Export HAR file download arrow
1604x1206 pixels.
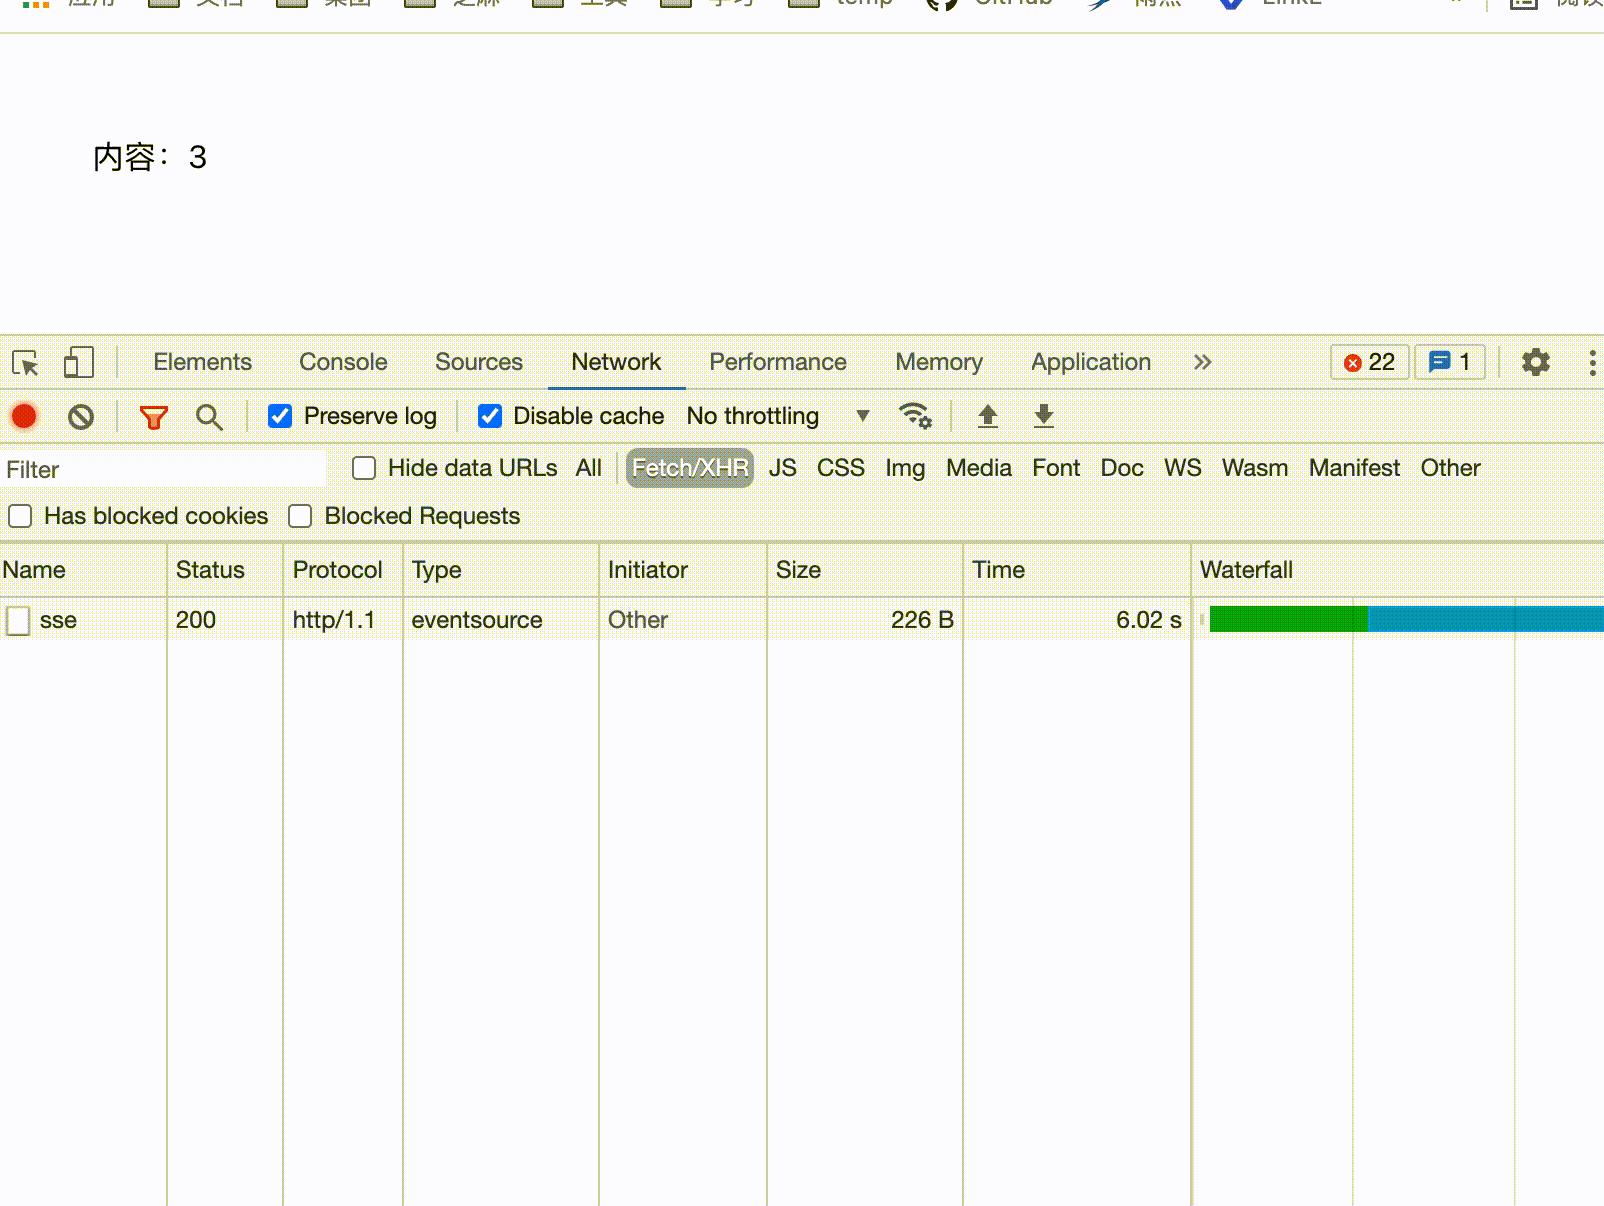1044,416
